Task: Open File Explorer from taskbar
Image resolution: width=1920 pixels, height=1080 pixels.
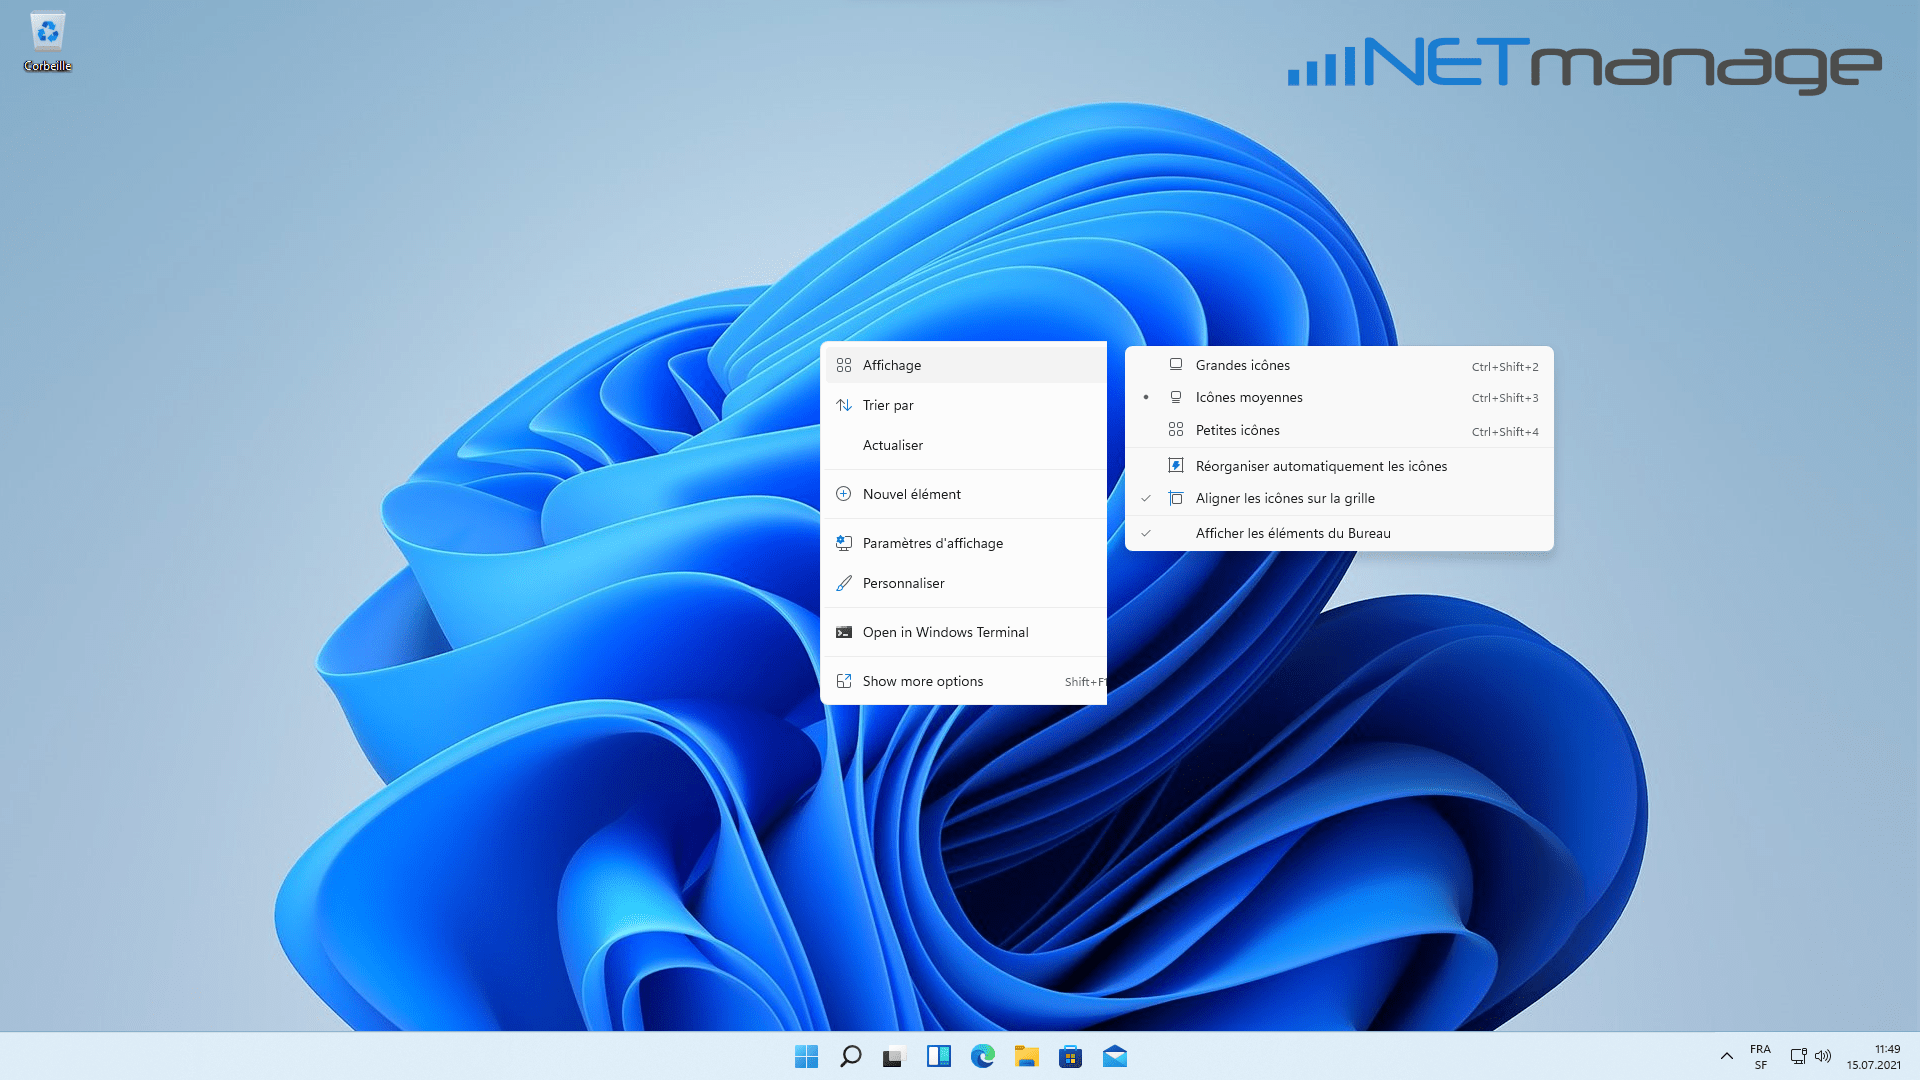Action: coord(1026,1056)
